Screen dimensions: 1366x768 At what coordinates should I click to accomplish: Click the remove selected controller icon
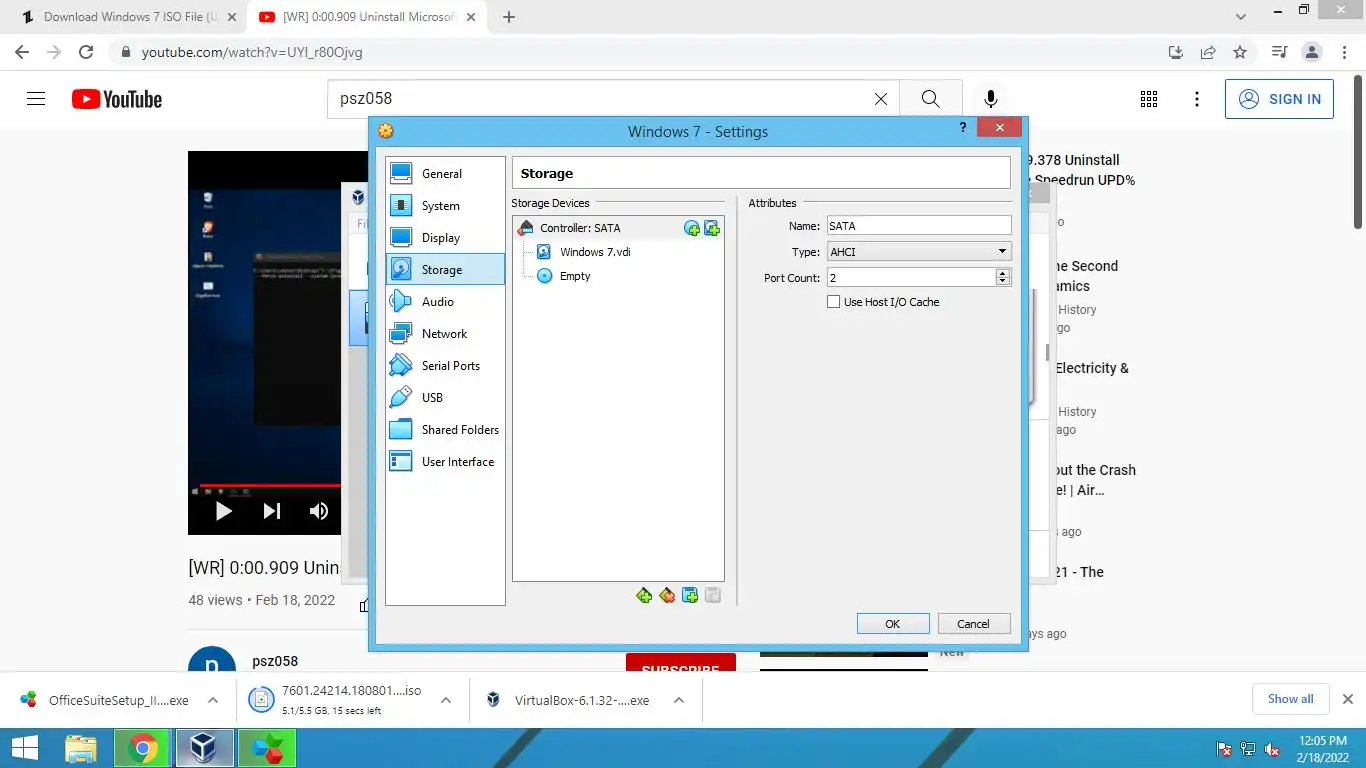tap(667, 596)
